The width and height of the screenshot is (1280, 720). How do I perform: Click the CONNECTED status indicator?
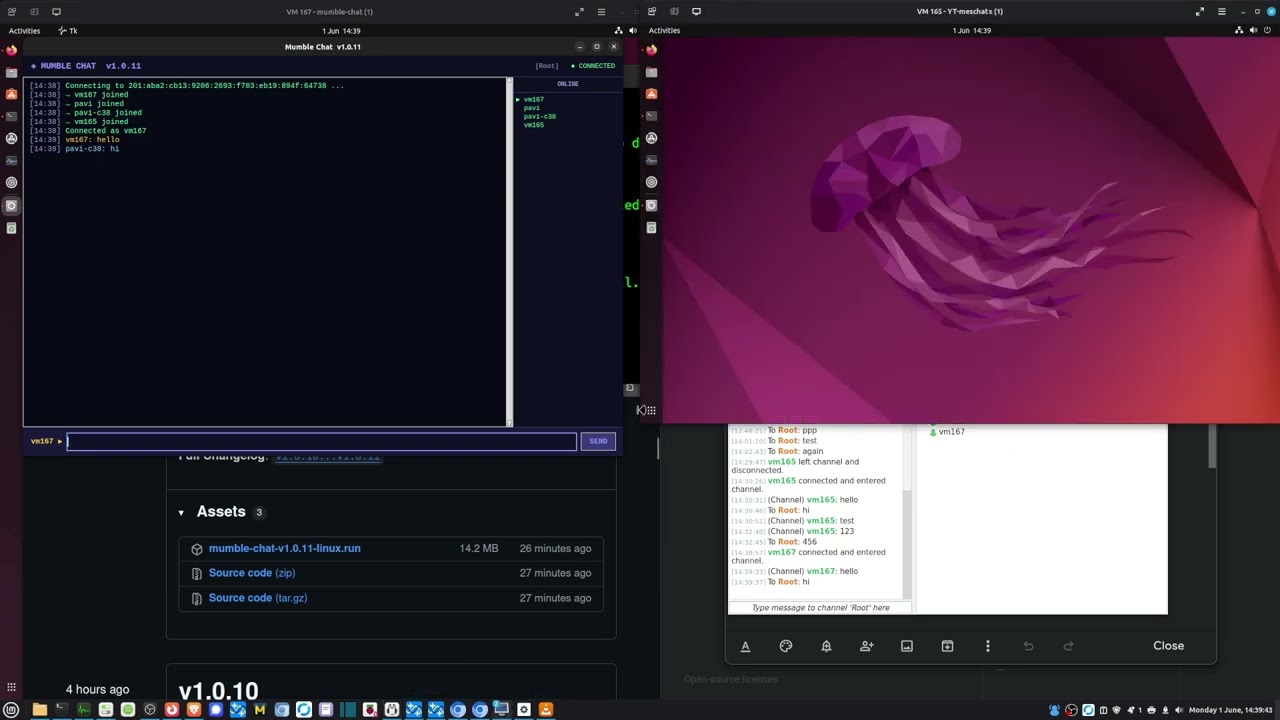[x=593, y=66]
